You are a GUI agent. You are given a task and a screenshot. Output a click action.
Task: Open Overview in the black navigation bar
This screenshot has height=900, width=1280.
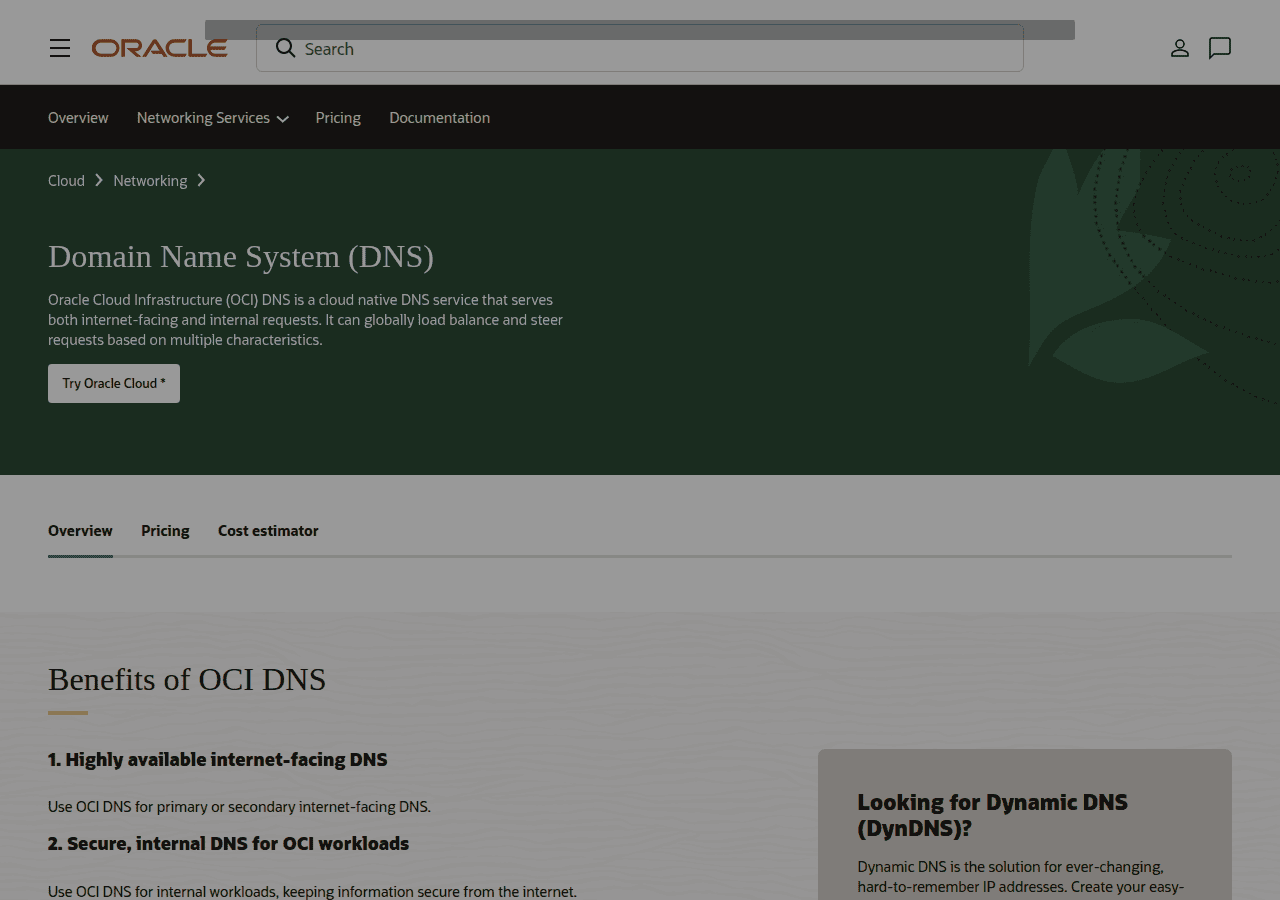(78, 118)
